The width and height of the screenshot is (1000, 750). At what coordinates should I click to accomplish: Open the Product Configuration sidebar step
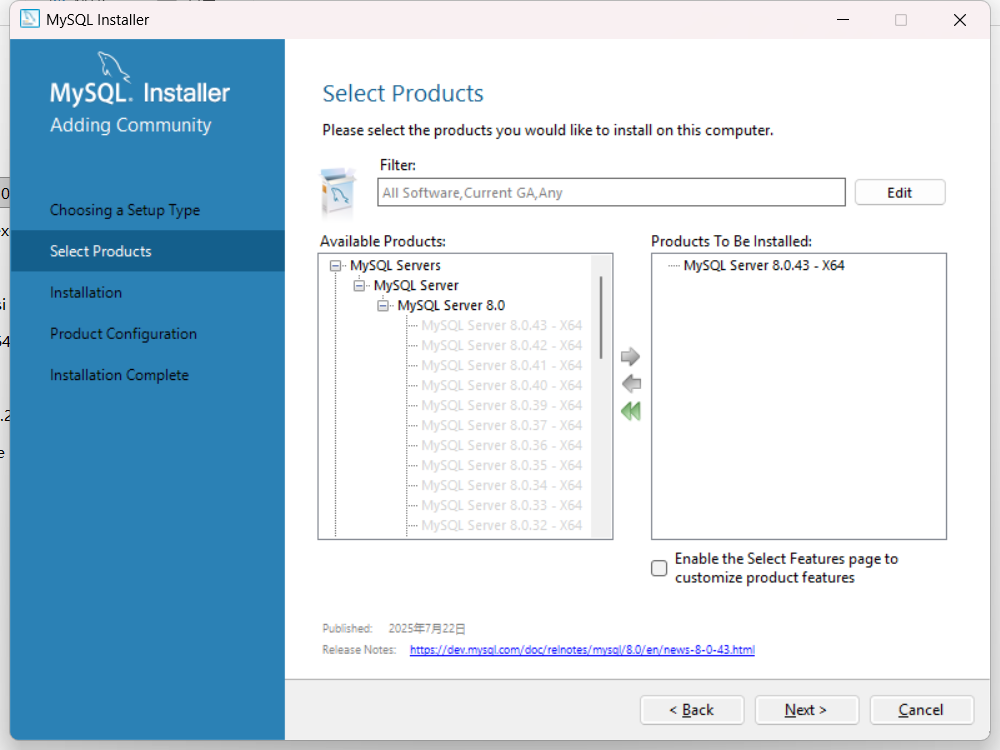tap(124, 334)
